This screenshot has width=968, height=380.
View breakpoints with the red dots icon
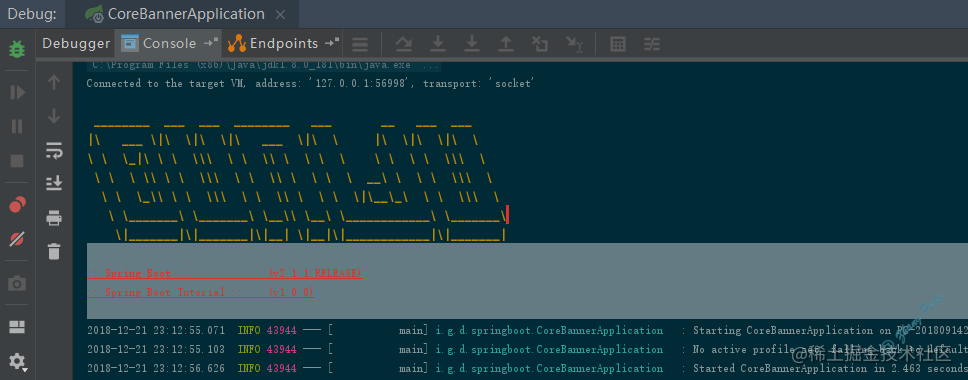click(x=17, y=204)
